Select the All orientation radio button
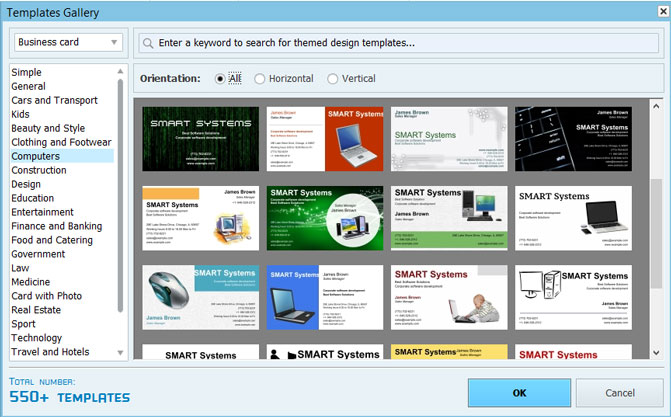Screen dimensions: 671x417 click(x=220, y=79)
